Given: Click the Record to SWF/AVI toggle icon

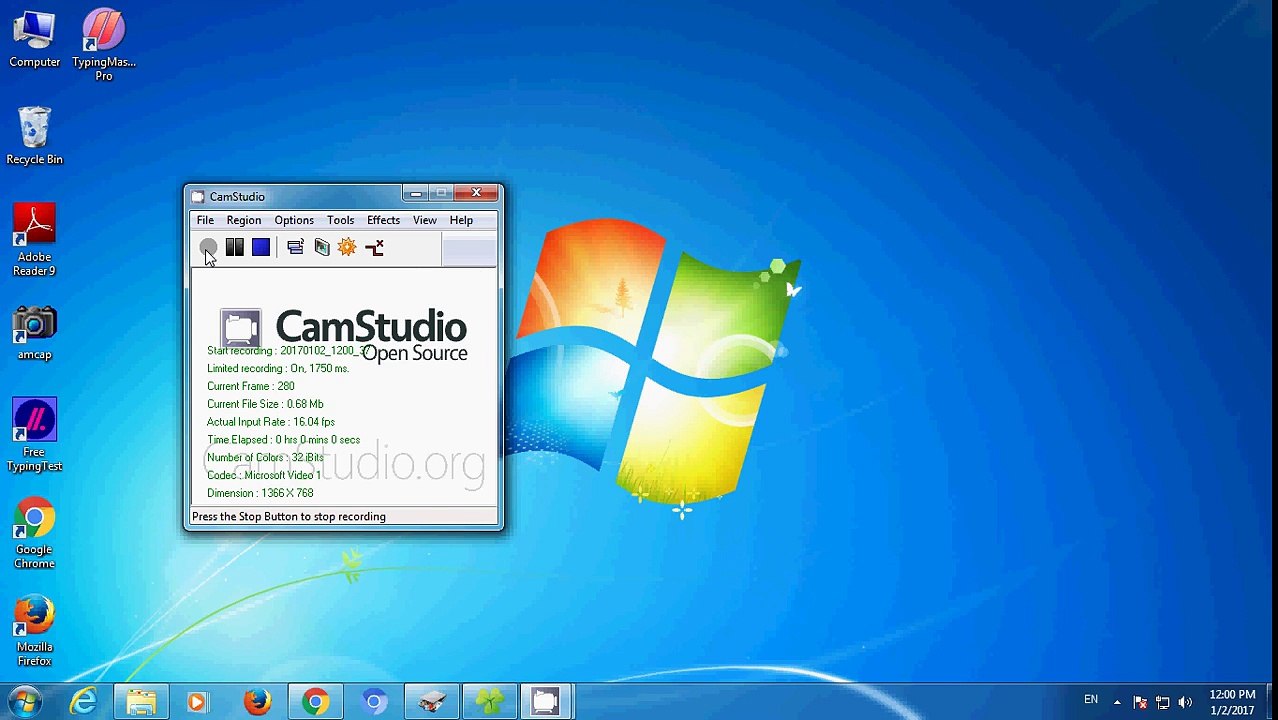Looking at the screenshot, I should (x=322, y=247).
